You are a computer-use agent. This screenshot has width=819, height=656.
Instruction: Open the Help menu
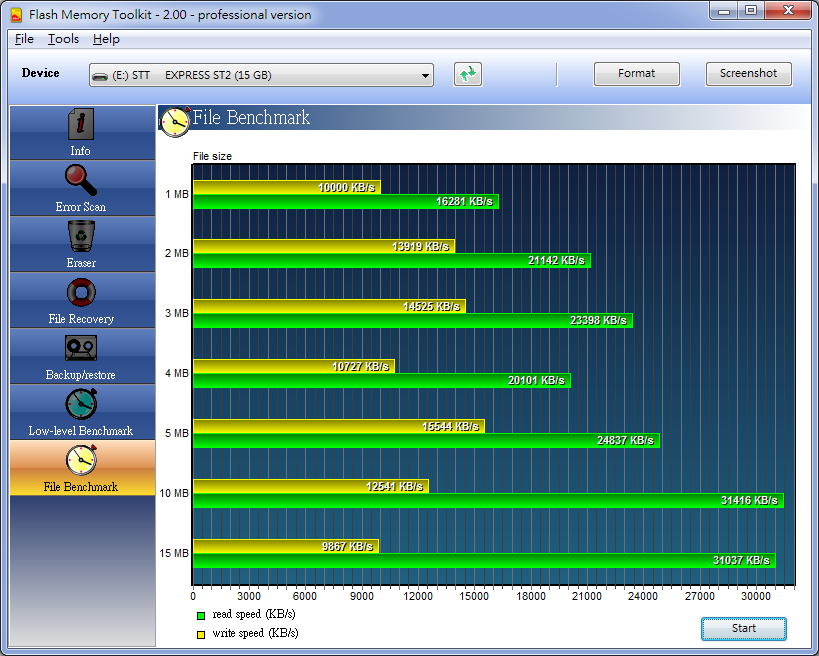click(x=106, y=39)
